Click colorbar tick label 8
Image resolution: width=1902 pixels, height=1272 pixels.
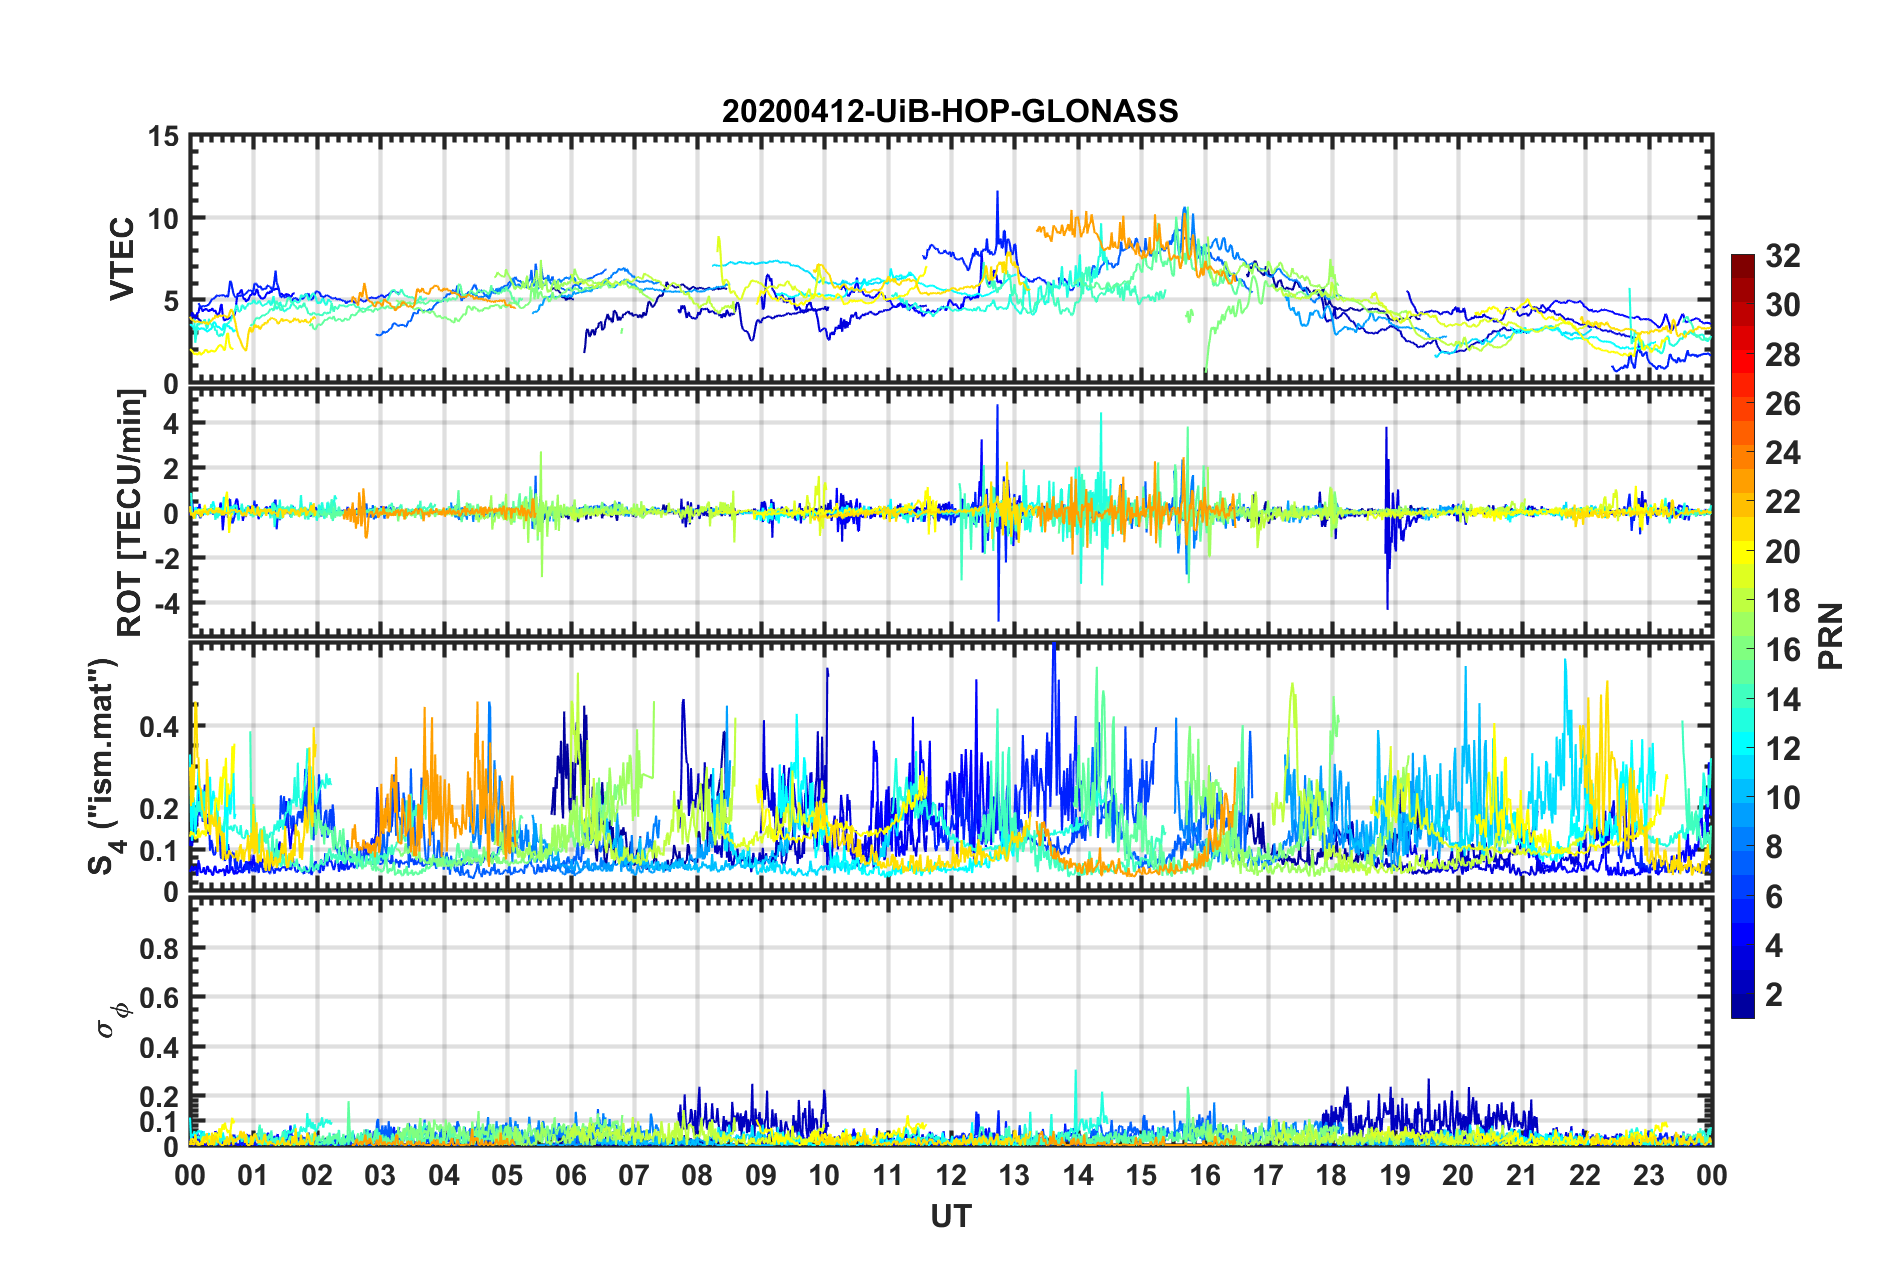[x=1774, y=847]
